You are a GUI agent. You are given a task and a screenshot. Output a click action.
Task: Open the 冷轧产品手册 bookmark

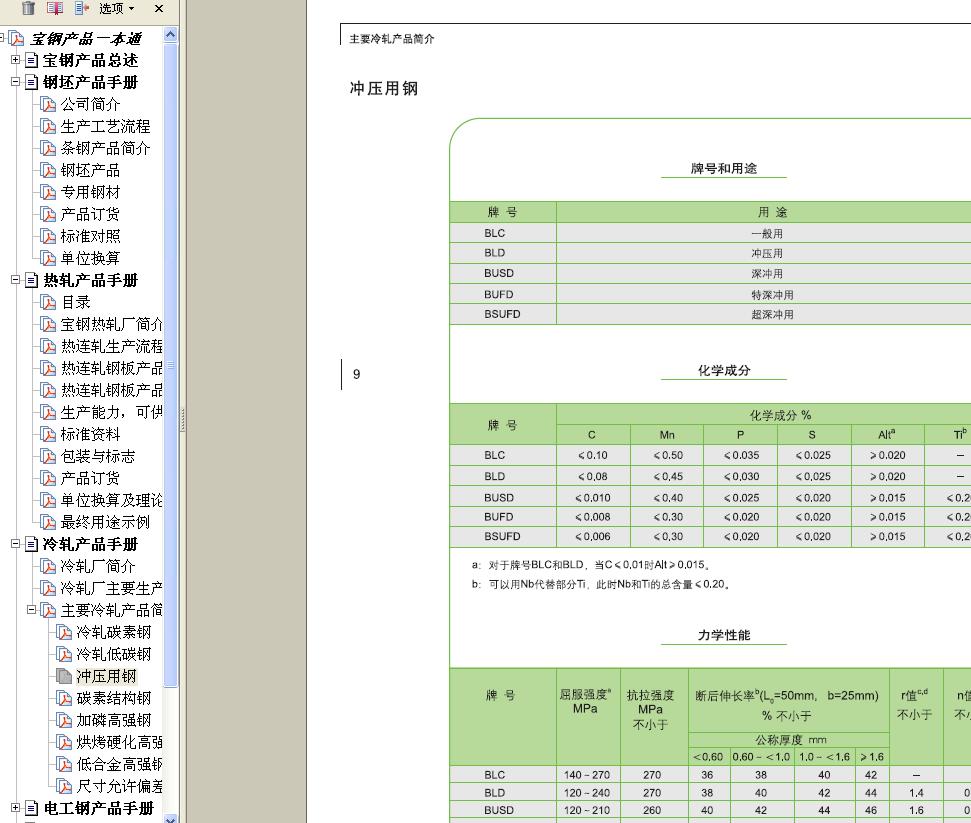[90, 544]
